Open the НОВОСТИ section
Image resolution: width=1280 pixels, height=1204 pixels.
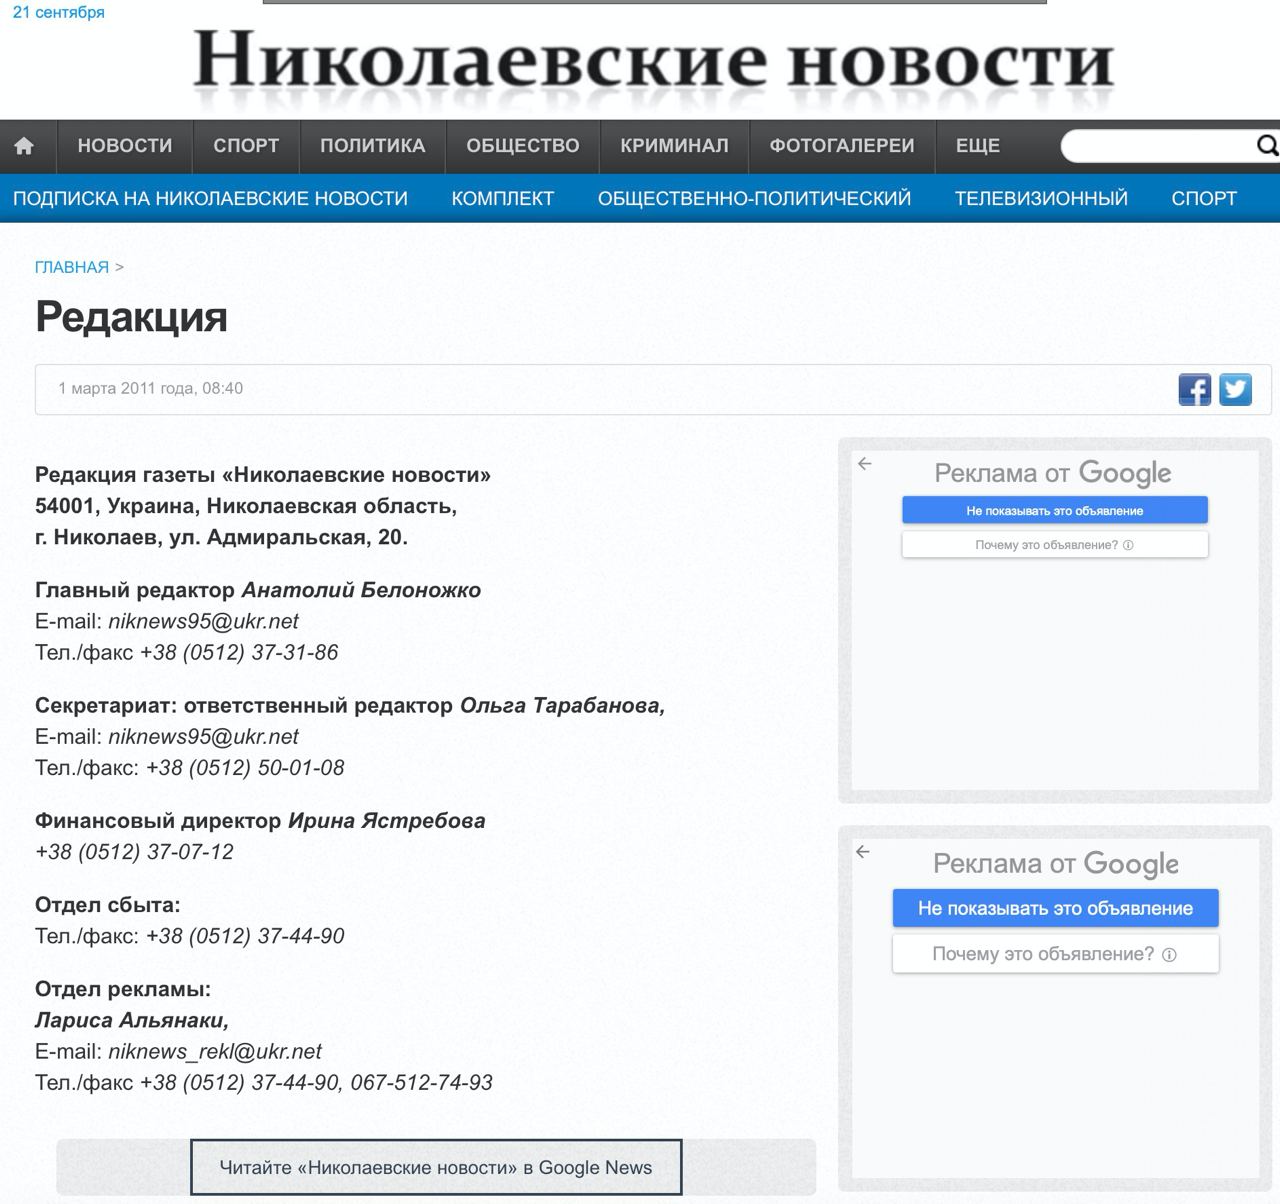tap(125, 146)
